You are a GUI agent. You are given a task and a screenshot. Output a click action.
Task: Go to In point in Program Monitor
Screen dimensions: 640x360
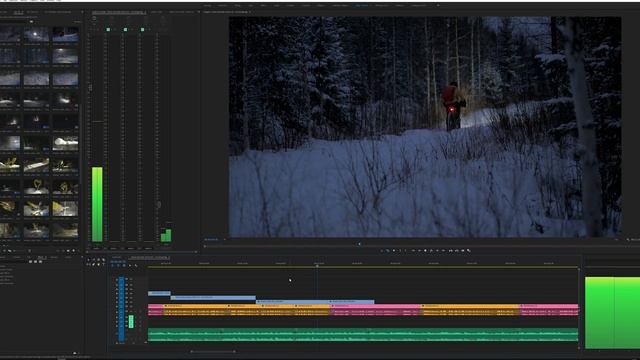tap(413, 251)
